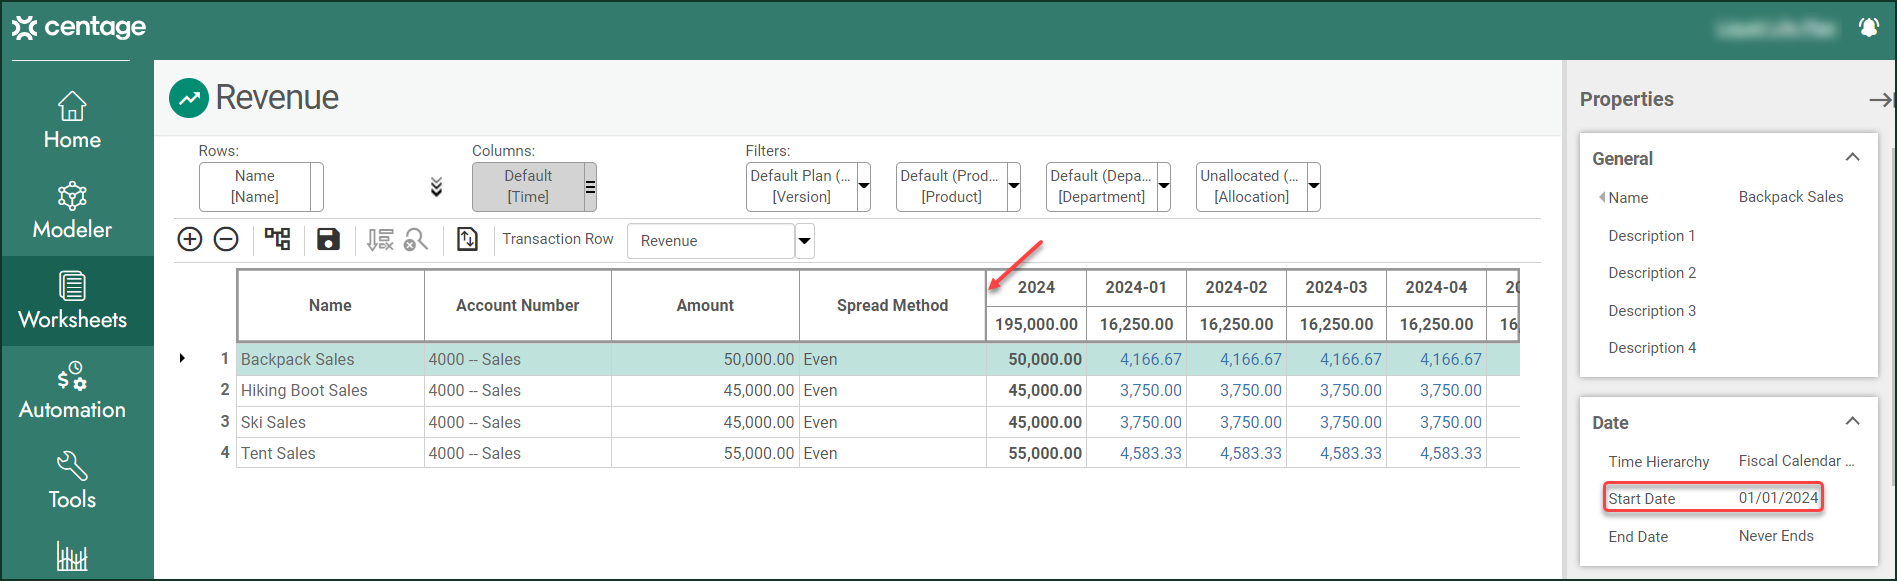The width and height of the screenshot is (1897, 581).
Task: Open the Department filter dropdown
Action: (x=1164, y=186)
